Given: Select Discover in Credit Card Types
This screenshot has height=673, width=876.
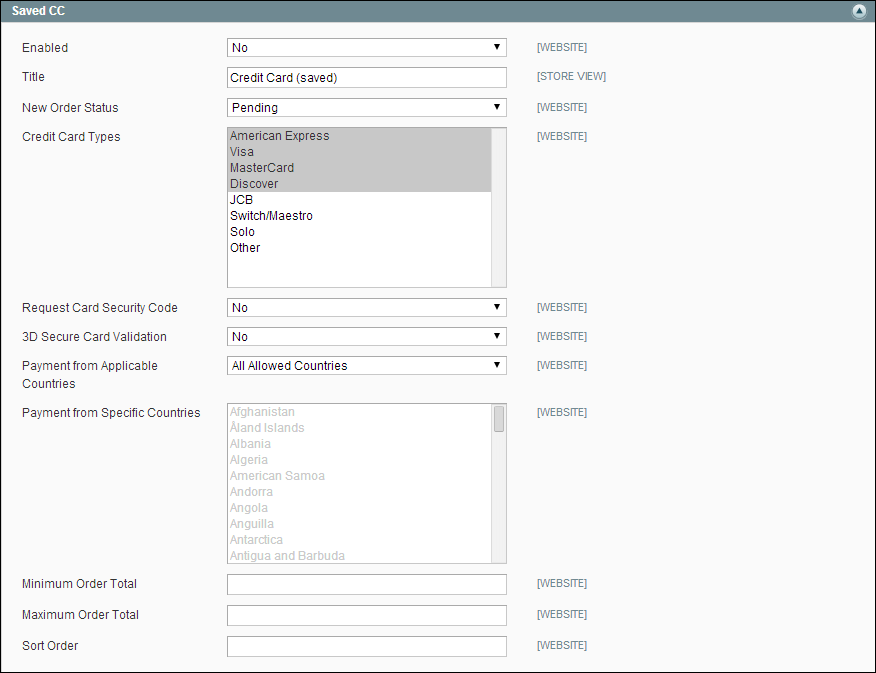Looking at the screenshot, I should [360, 184].
